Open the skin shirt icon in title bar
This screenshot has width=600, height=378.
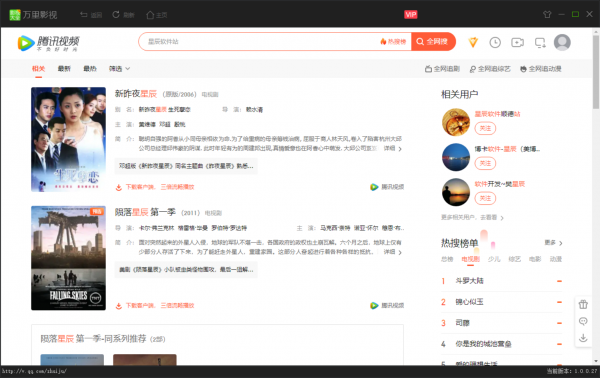tap(547, 14)
